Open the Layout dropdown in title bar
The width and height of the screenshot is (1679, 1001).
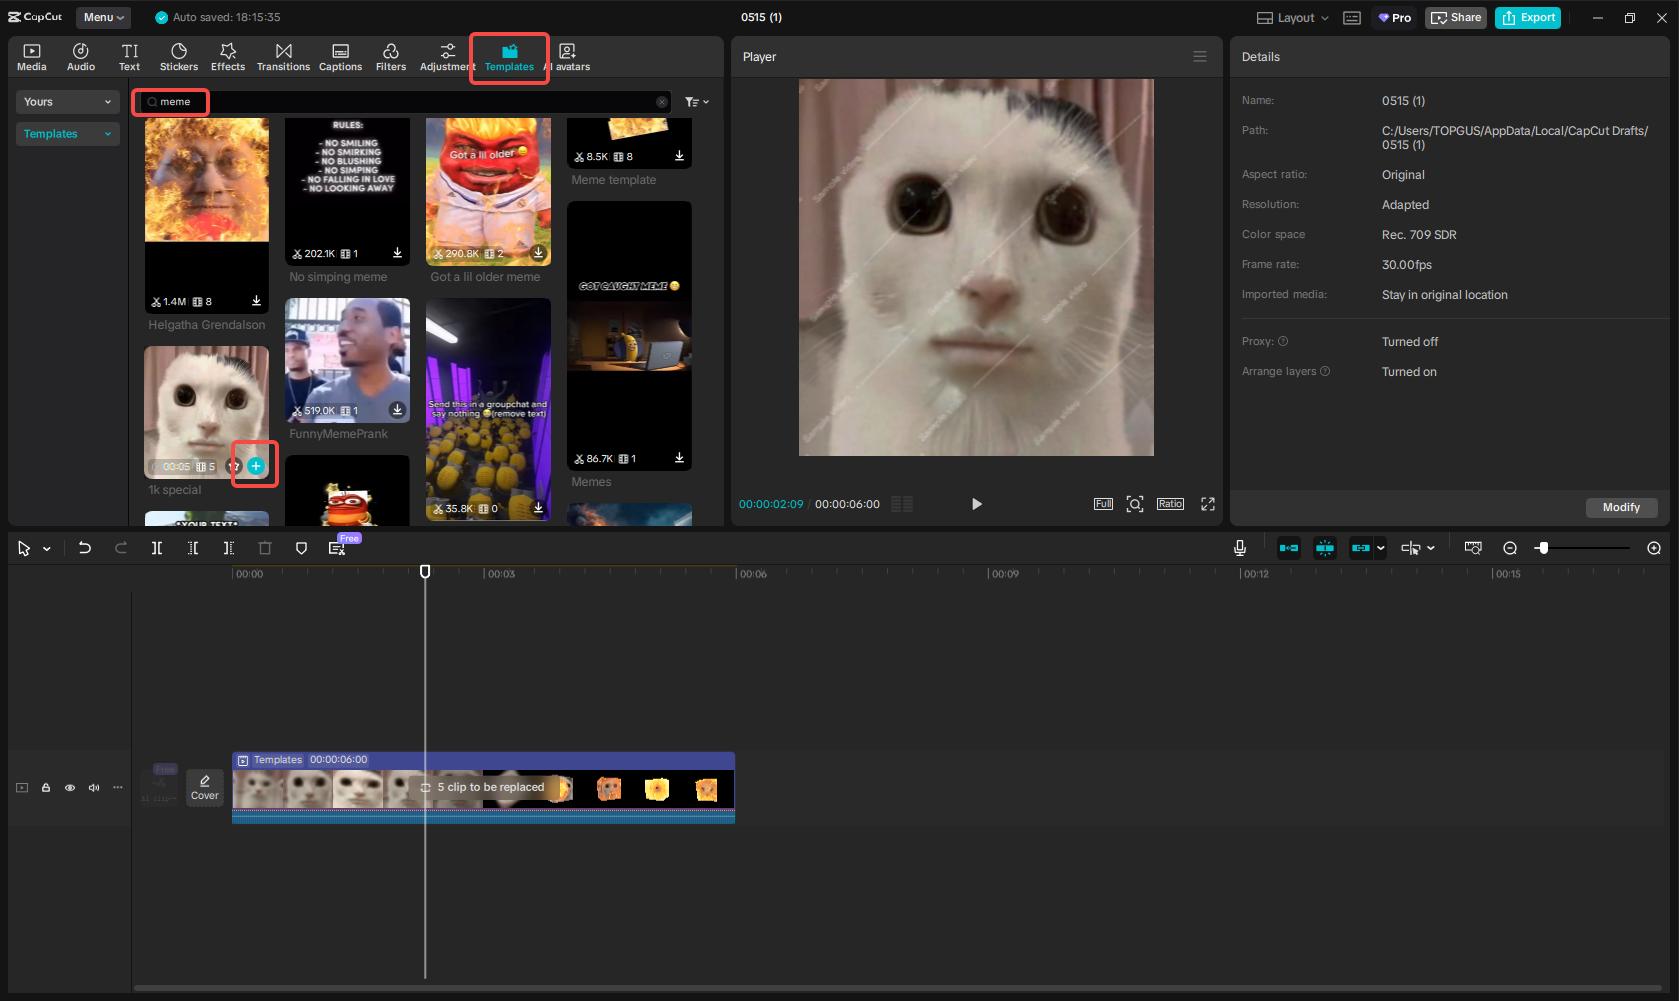(x=1293, y=18)
